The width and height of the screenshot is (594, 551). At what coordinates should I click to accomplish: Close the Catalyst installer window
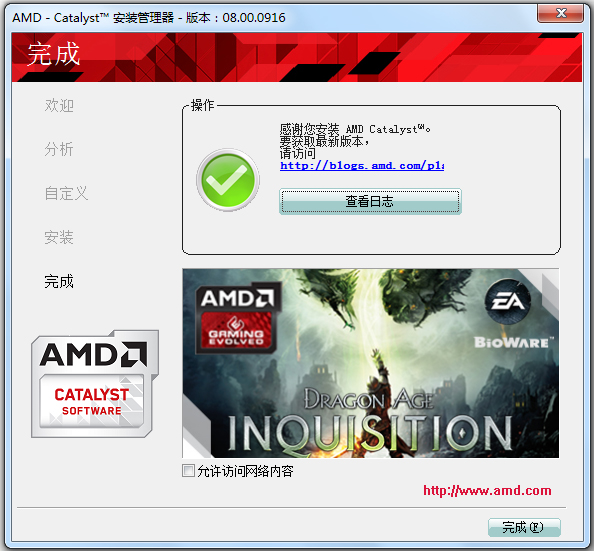pyautogui.click(x=560, y=13)
